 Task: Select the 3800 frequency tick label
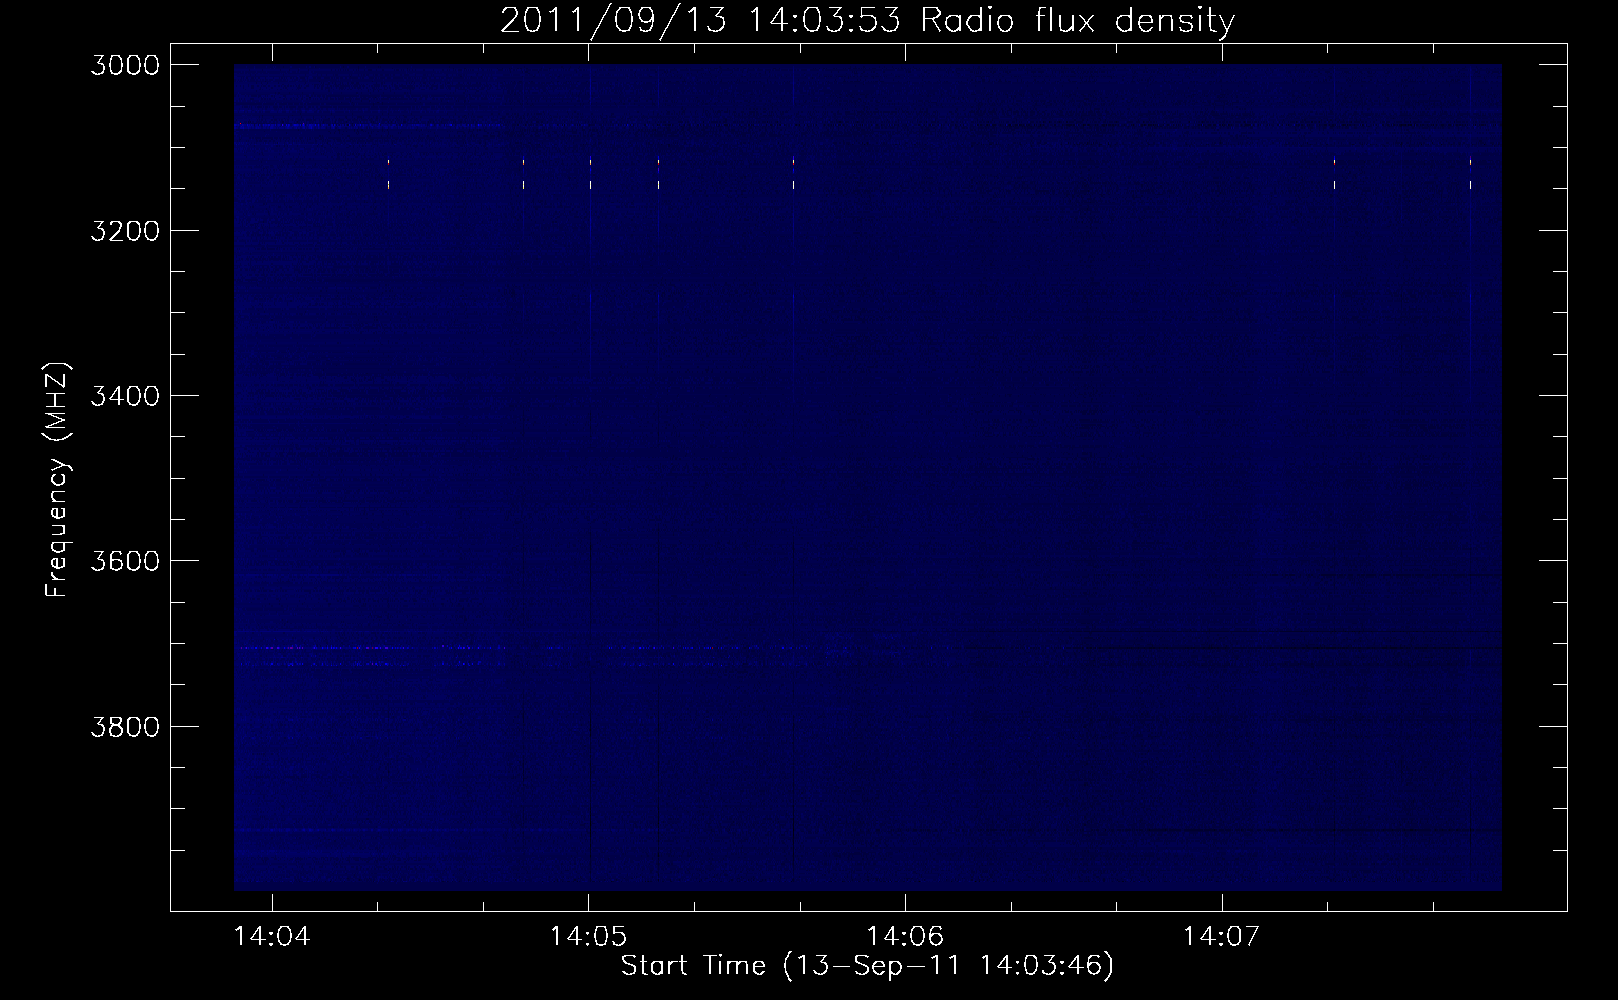point(125,726)
